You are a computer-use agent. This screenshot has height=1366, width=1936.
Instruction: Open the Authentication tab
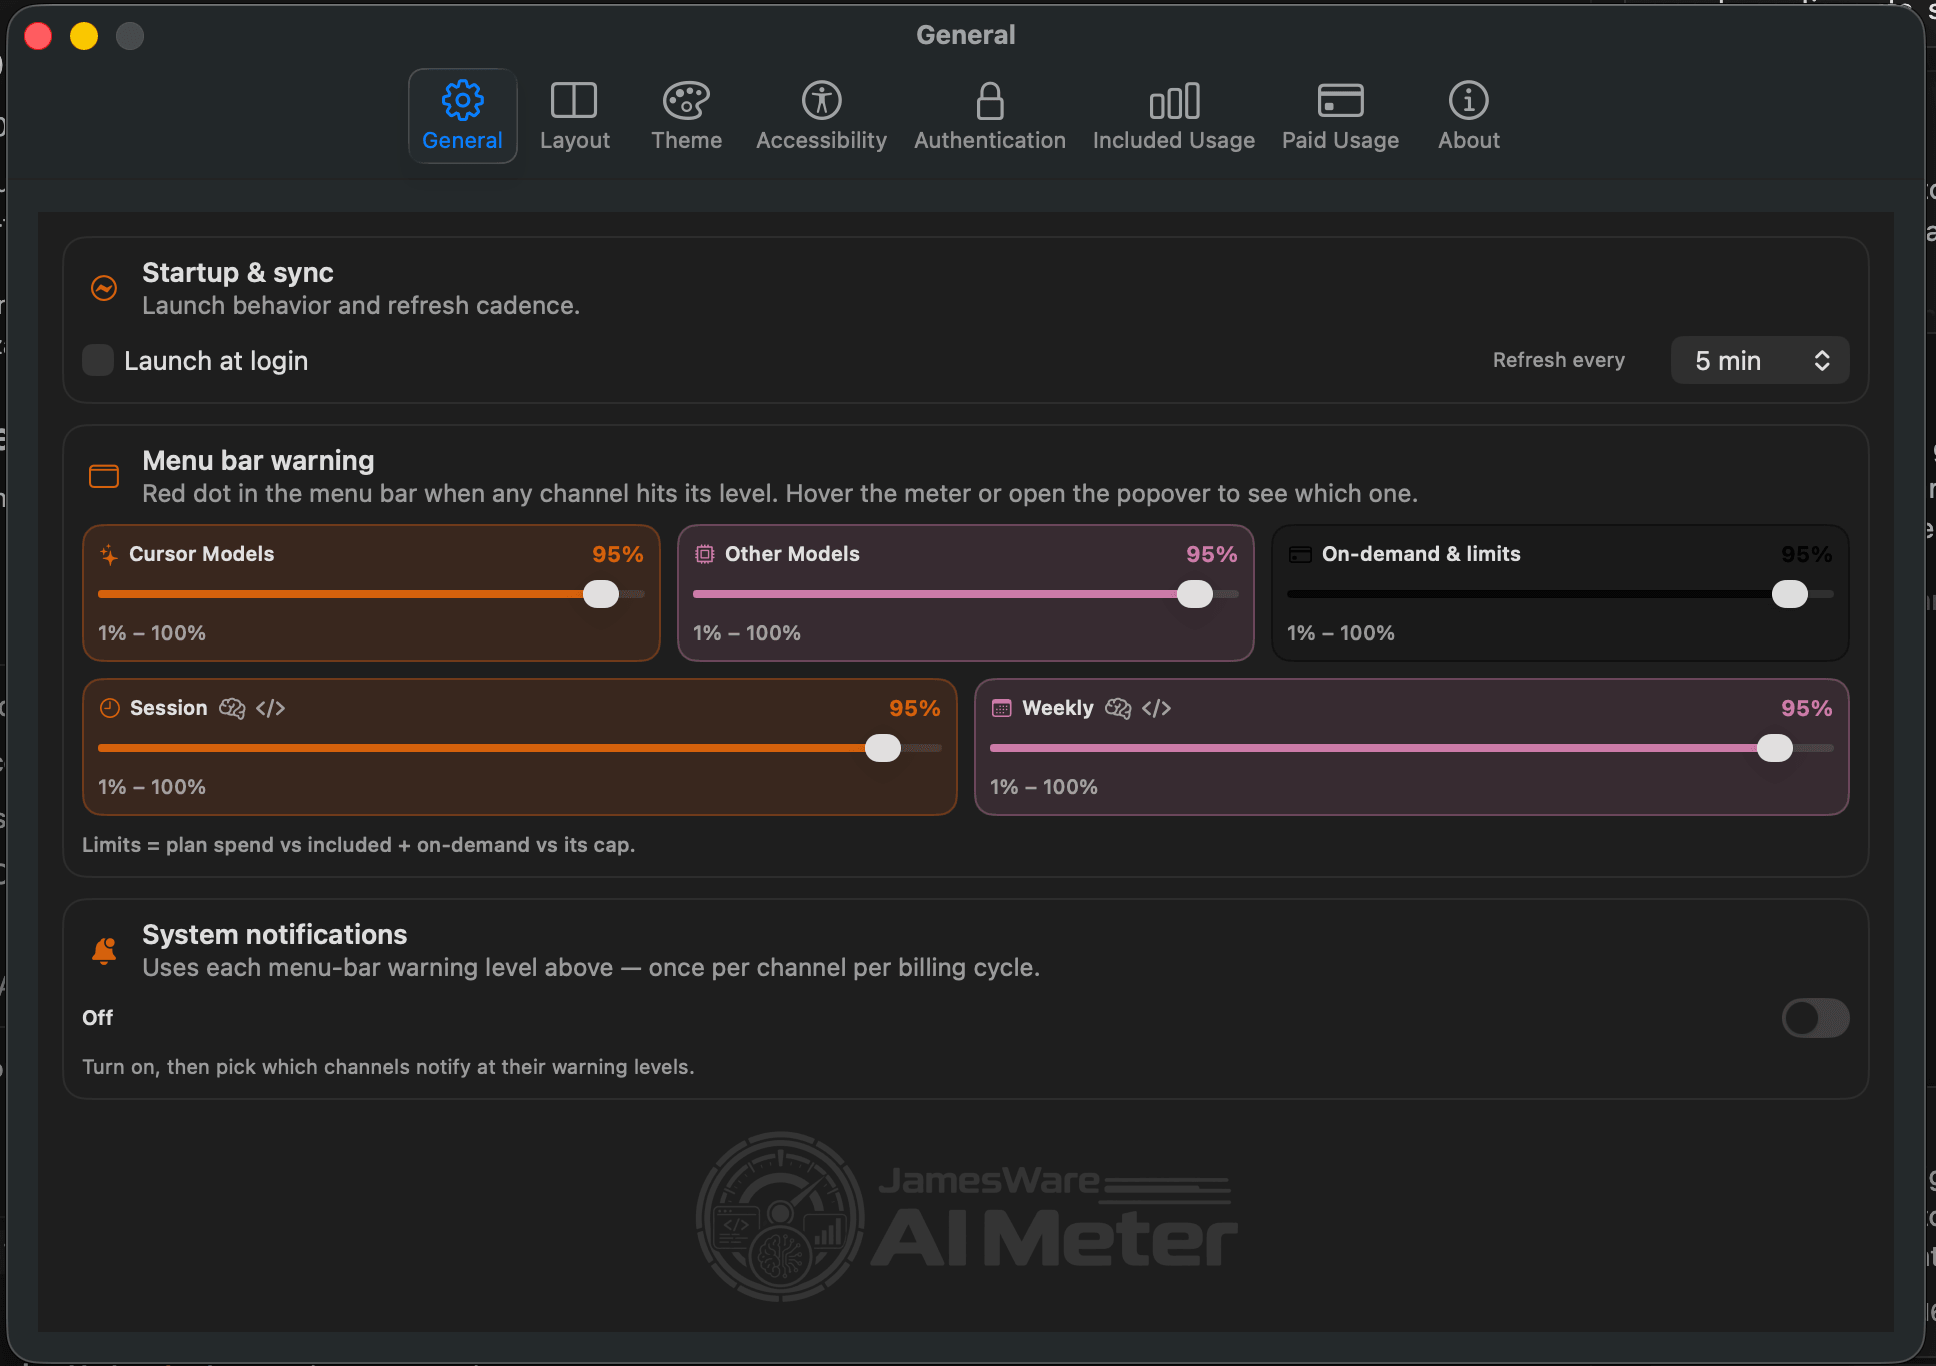(x=989, y=116)
